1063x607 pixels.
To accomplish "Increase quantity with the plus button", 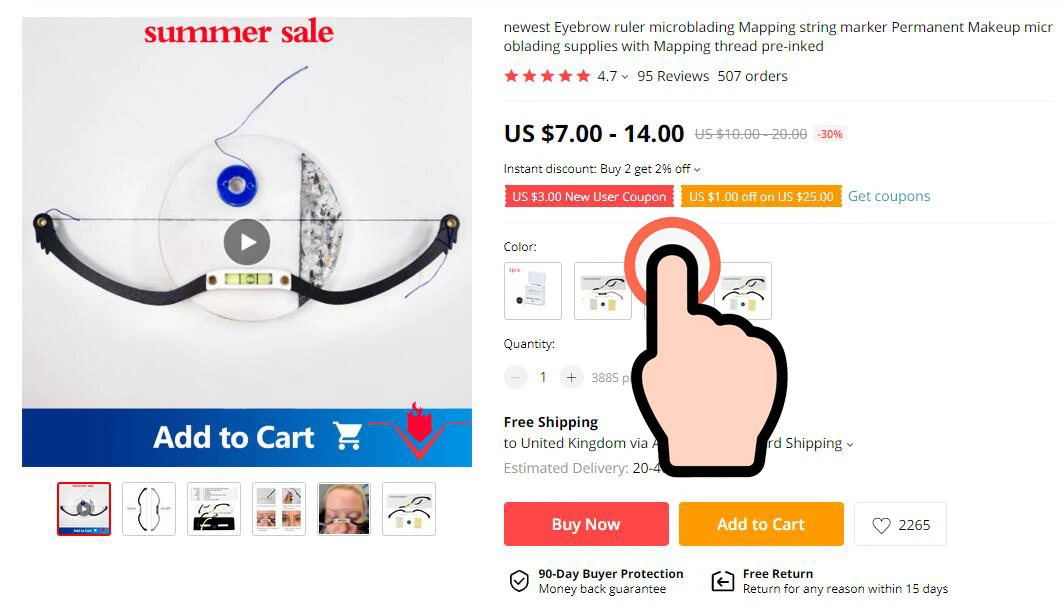I will point(571,377).
